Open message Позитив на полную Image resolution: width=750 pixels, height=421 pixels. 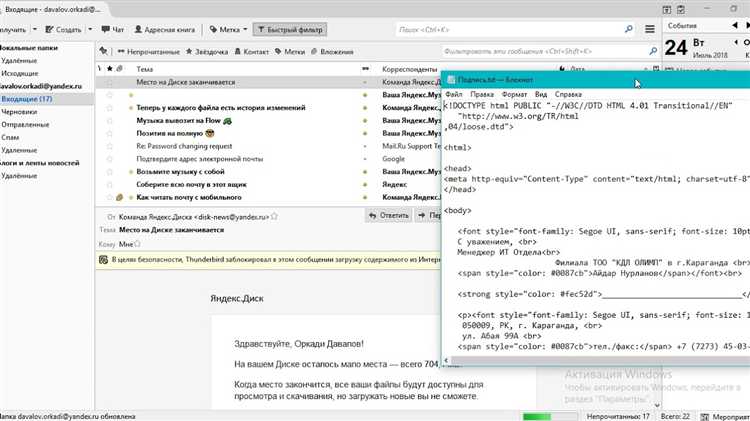point(175,133)
